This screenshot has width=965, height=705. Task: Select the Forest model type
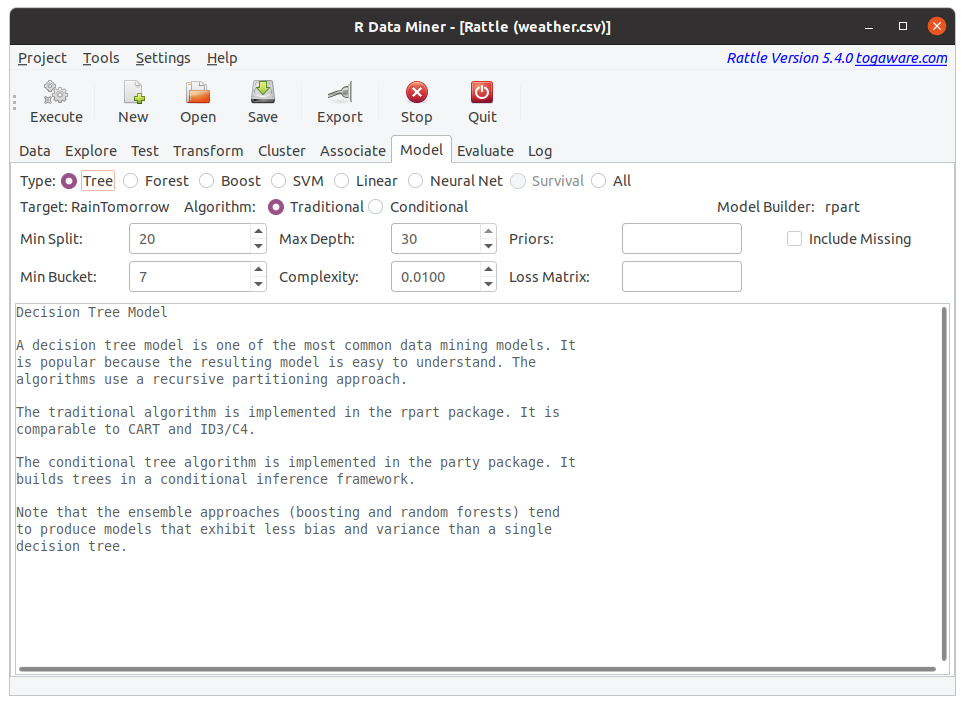[130, 181]
